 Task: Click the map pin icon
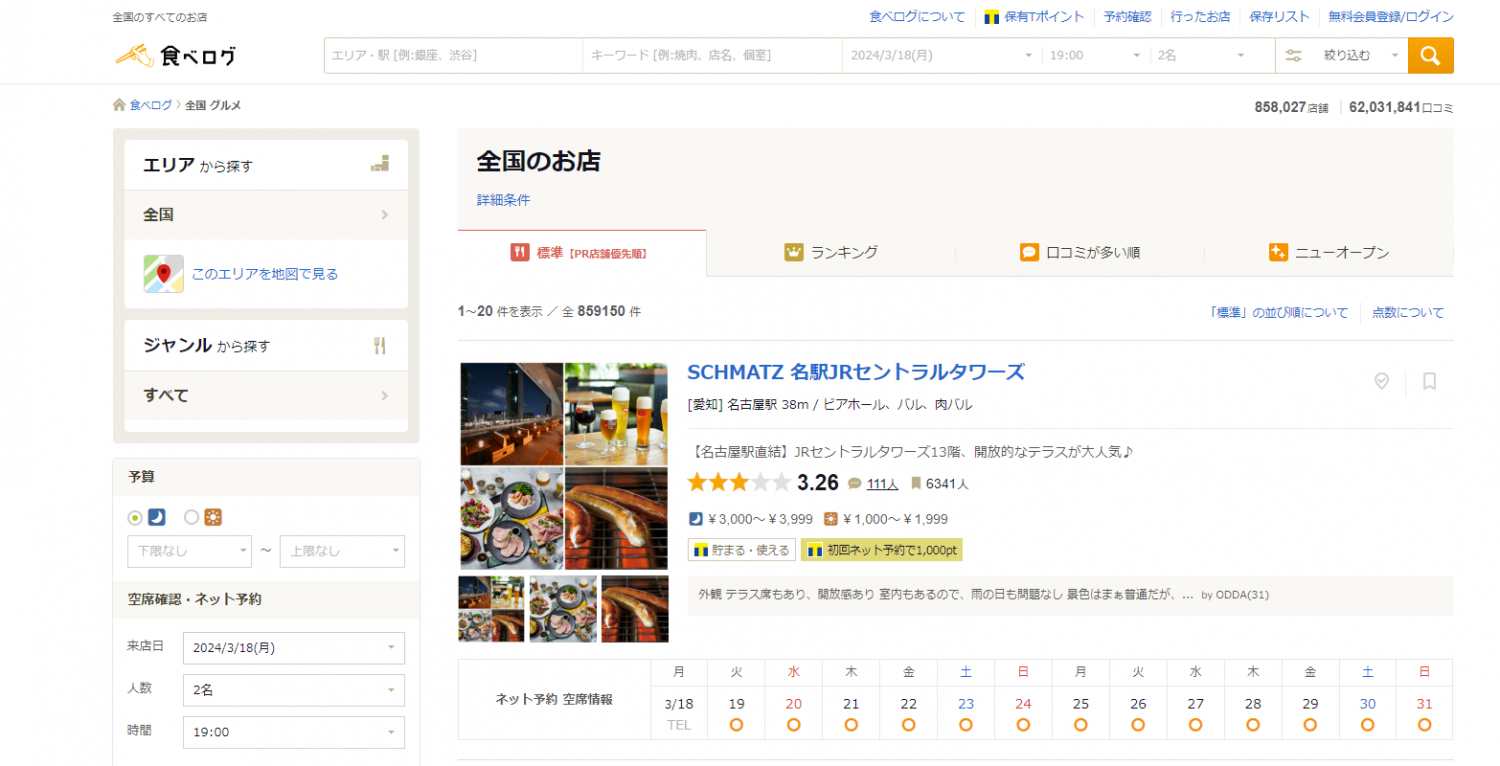click(x=163, y=273)
